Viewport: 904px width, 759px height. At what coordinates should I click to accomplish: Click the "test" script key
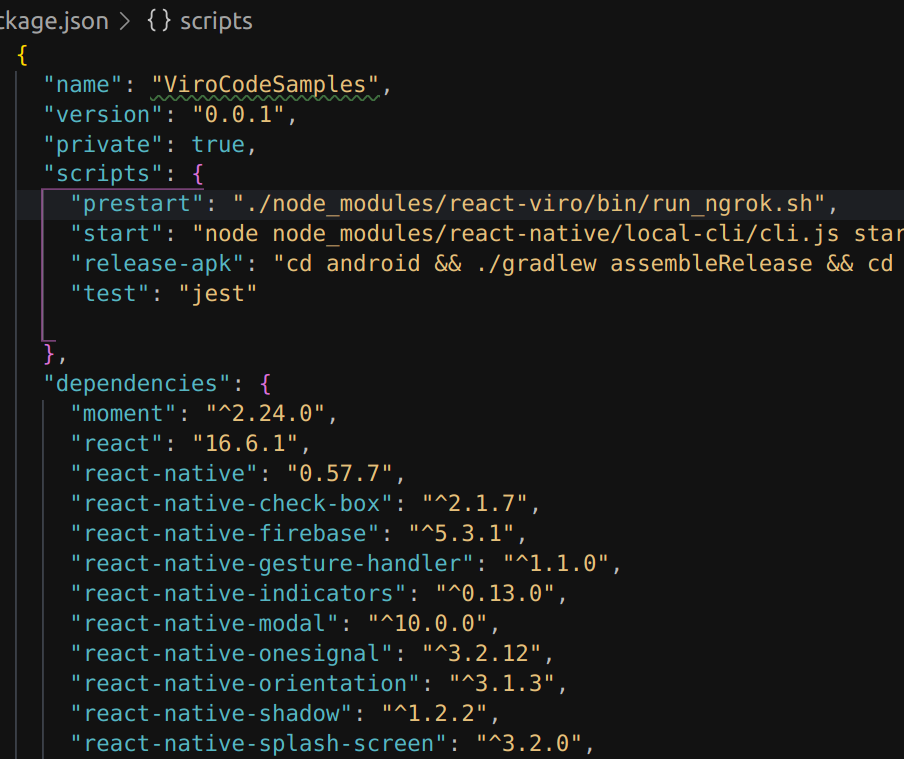pyautogui.click(x=110, y=294)
